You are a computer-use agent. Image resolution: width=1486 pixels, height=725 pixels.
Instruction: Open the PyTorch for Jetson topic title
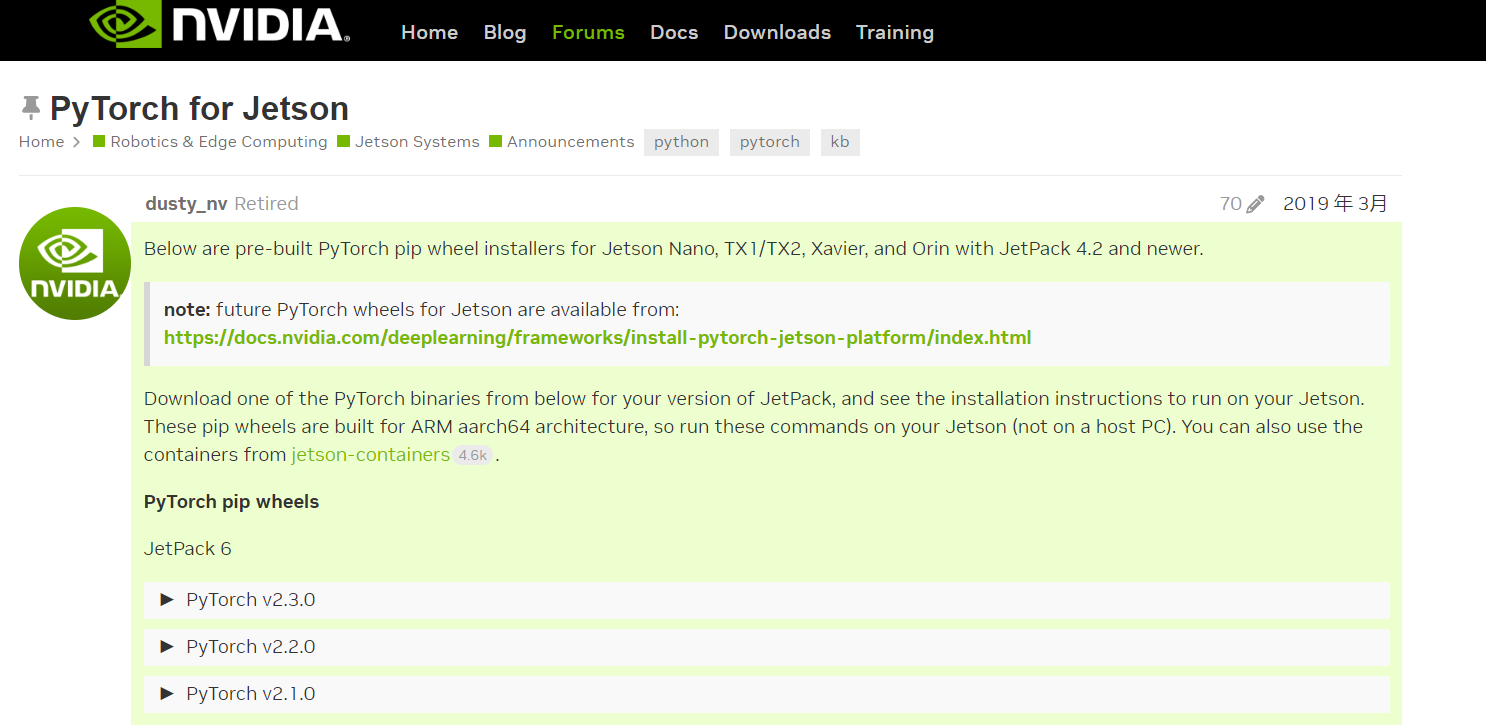[199, 108]
